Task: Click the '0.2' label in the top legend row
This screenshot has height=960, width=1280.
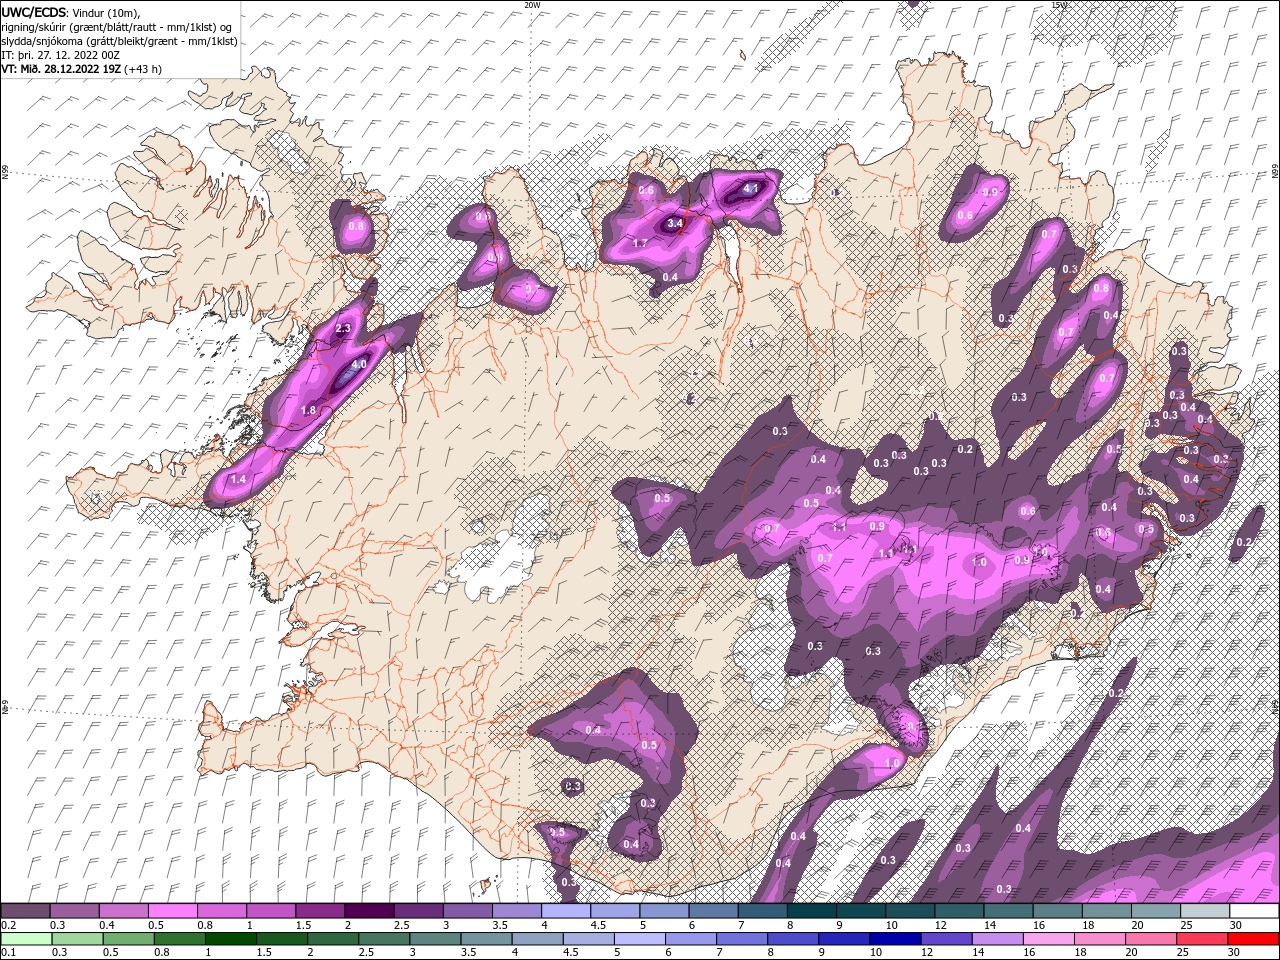Action: (x=8, y=925)
